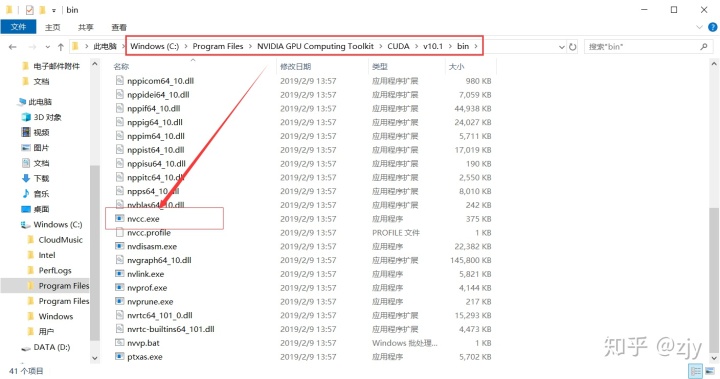Click NVIDIA GPU Computing Toolkit in address path

(315, 46)
